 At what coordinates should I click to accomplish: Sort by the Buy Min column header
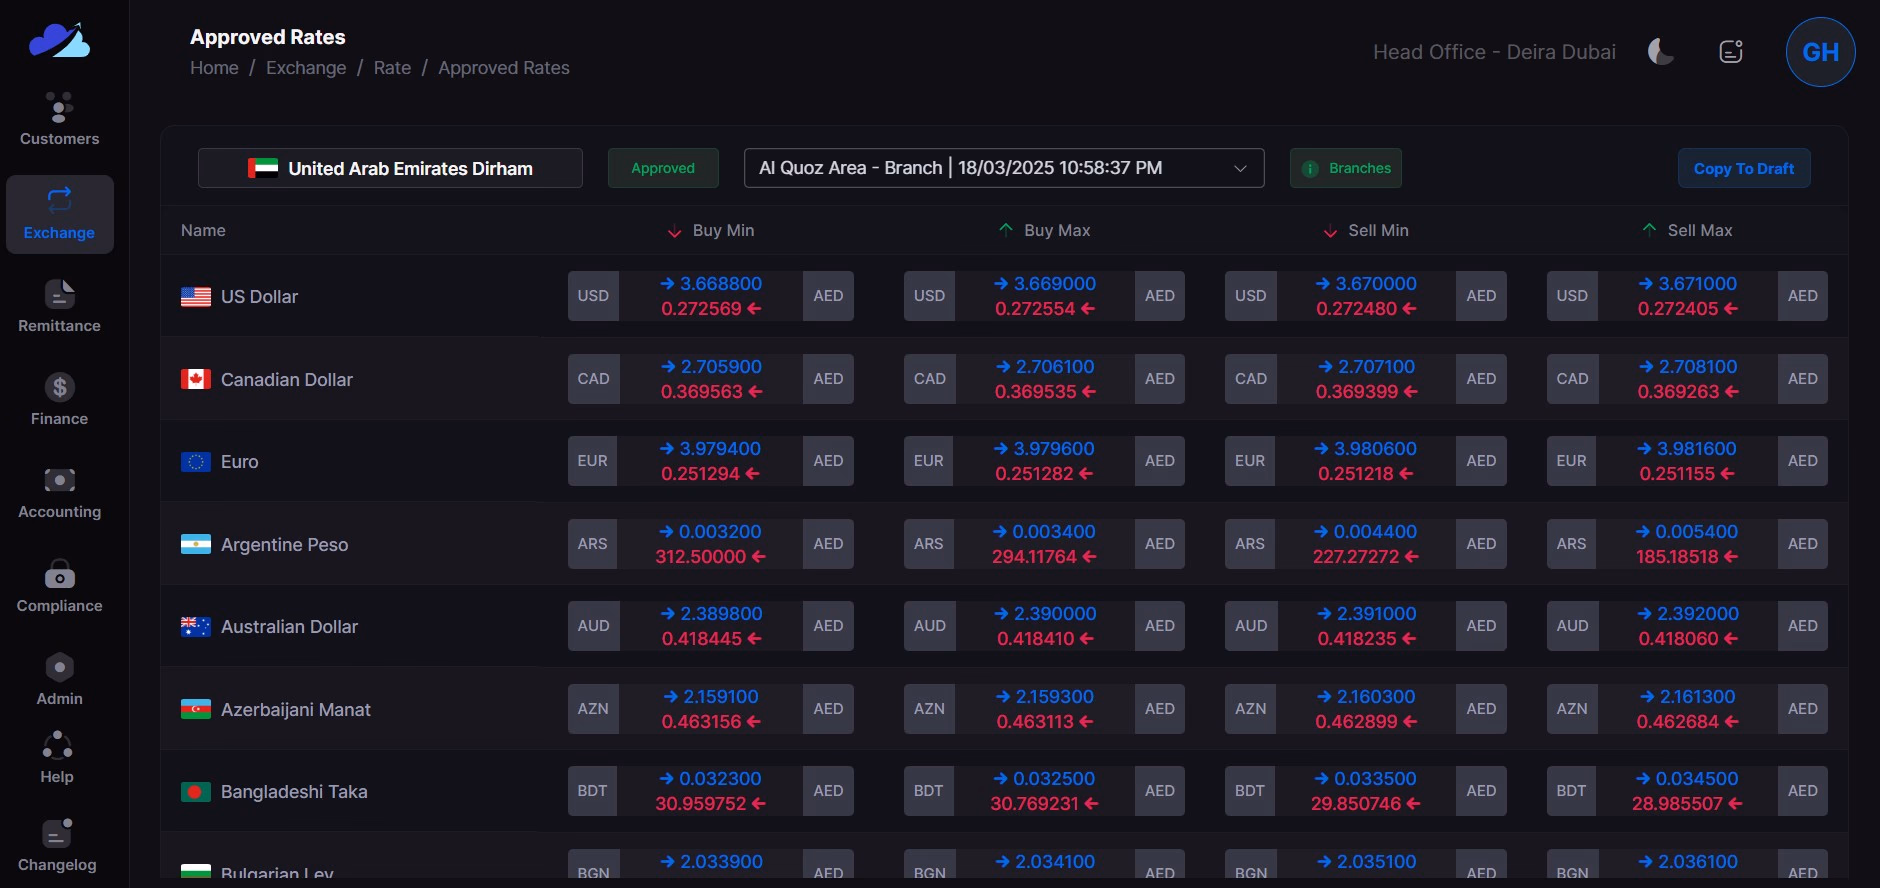(723, 231)
